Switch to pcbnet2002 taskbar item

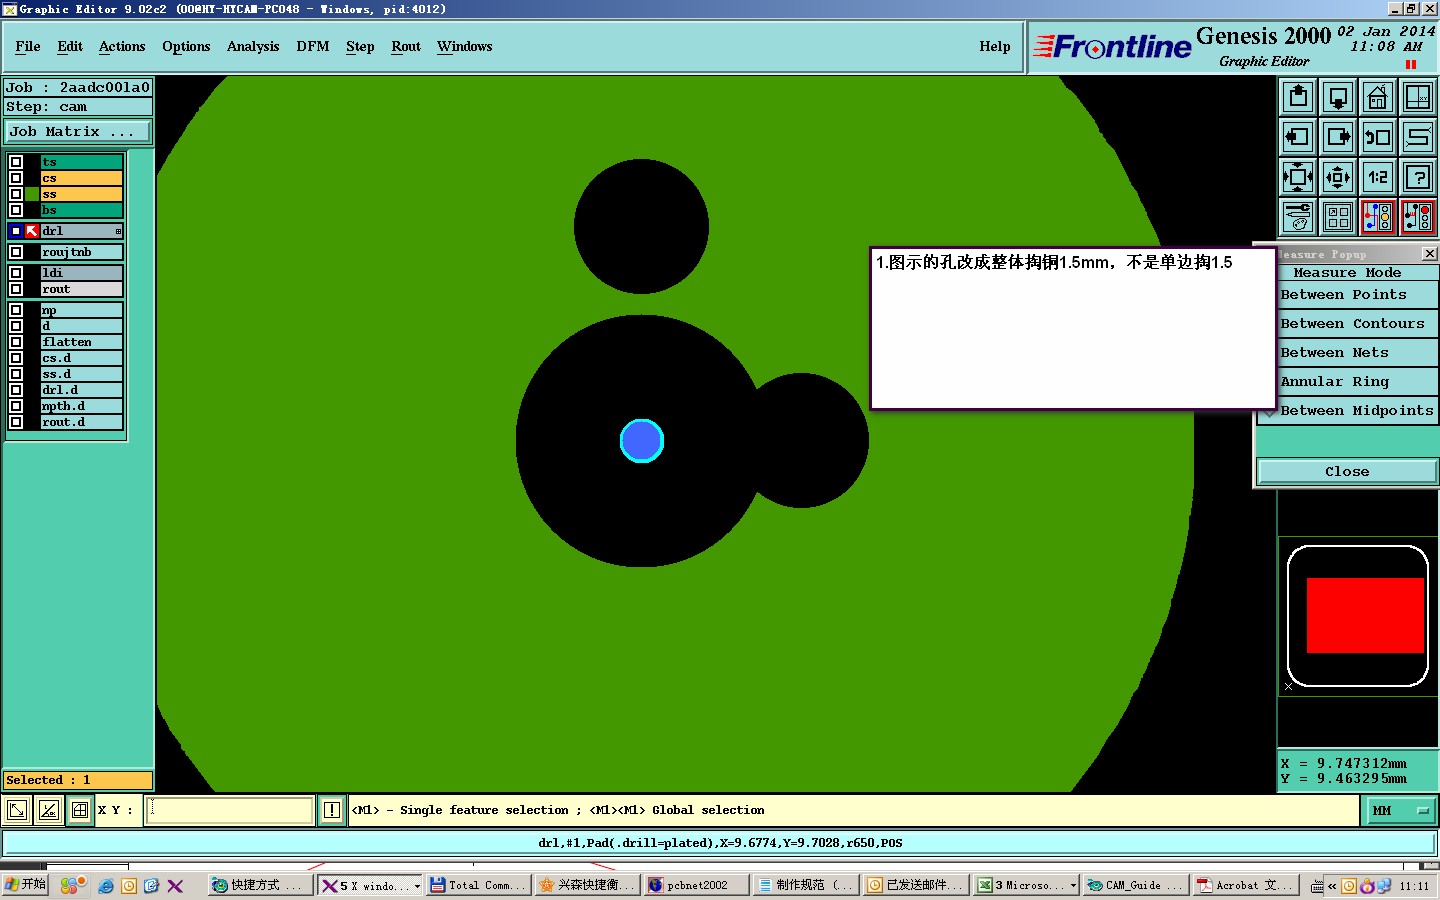point(698,886)
